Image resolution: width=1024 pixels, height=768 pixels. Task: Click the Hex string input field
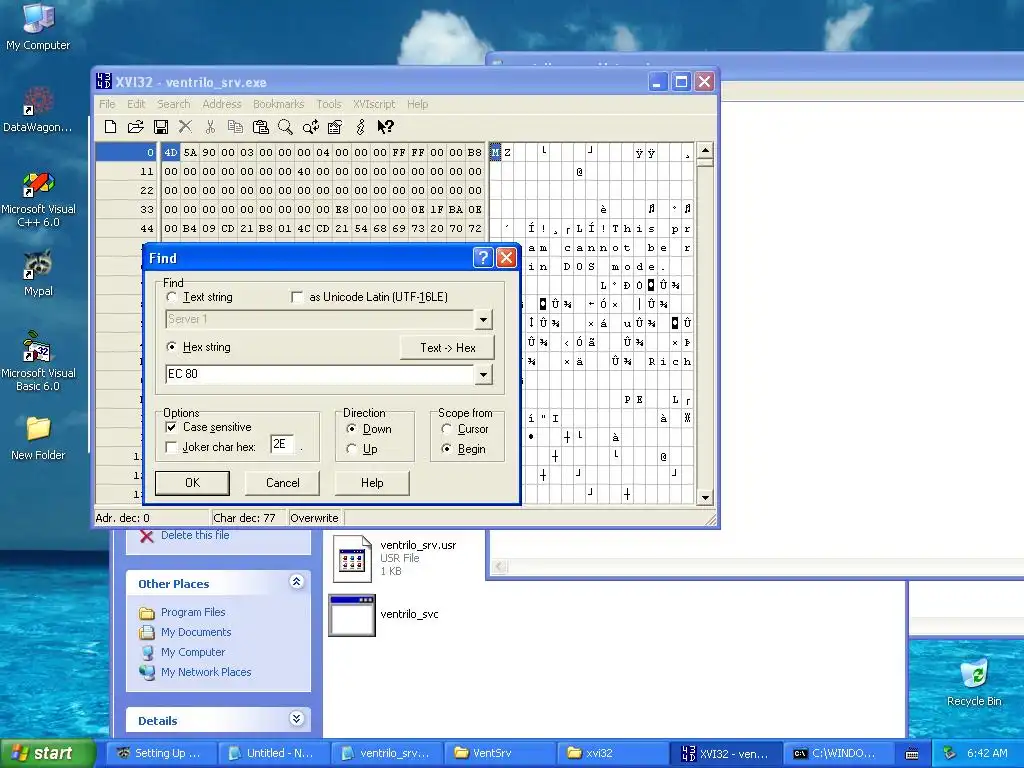(x=320, y=374)
